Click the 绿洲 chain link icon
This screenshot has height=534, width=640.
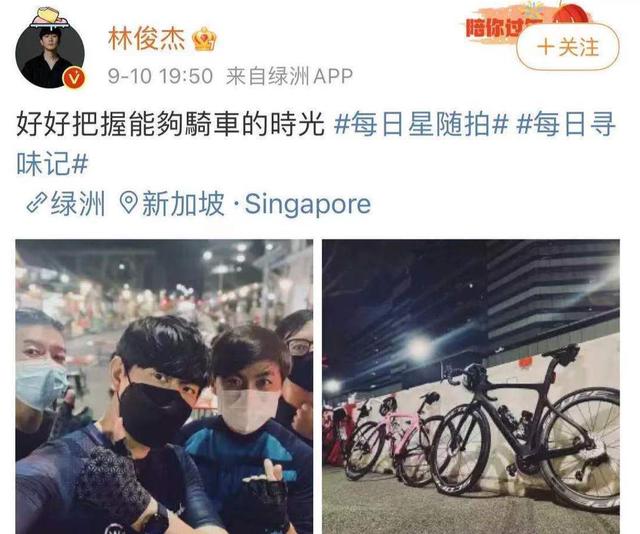(36, 203)
